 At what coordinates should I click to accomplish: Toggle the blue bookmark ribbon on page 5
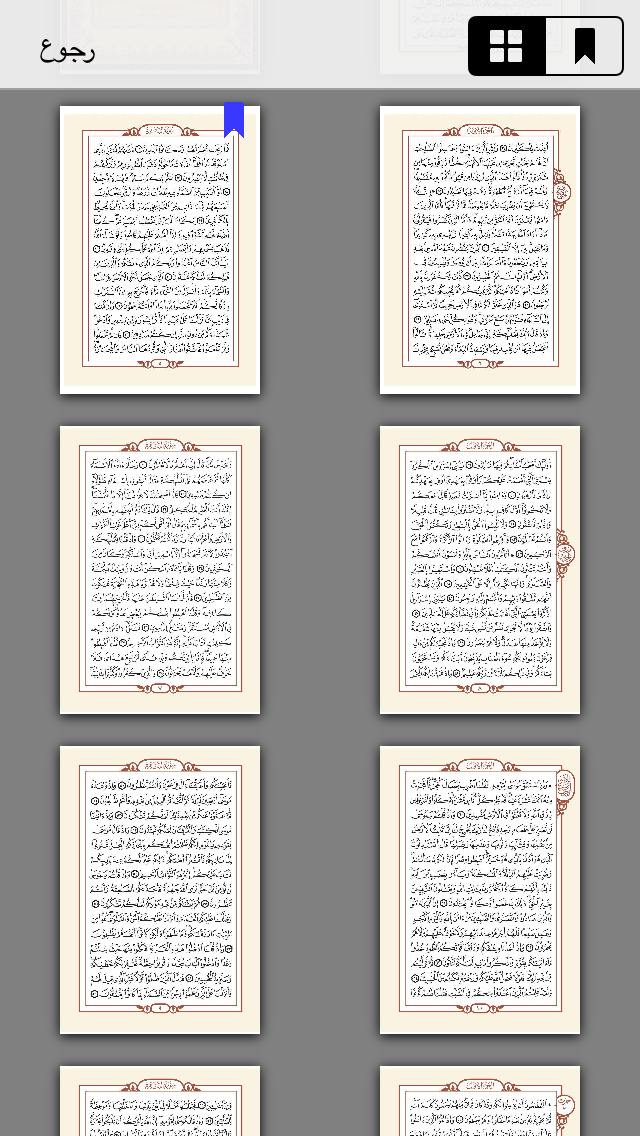coord(234,120)
